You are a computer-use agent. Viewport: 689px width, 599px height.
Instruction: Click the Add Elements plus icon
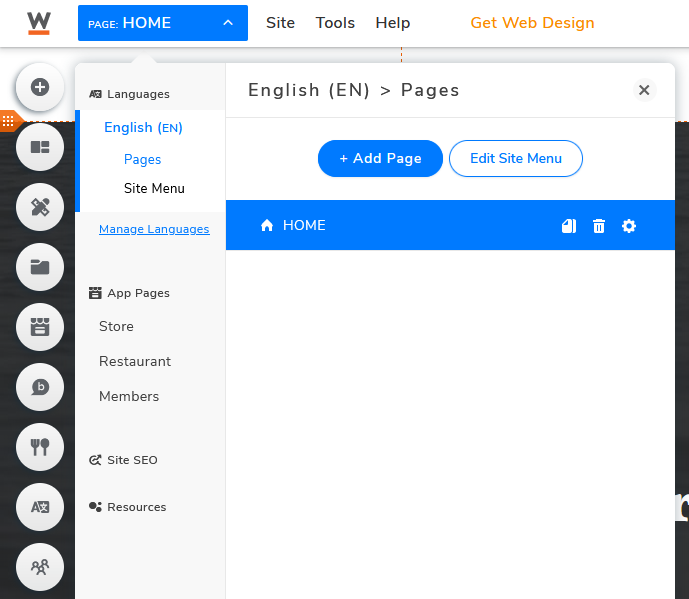click(x=40, y=87)
